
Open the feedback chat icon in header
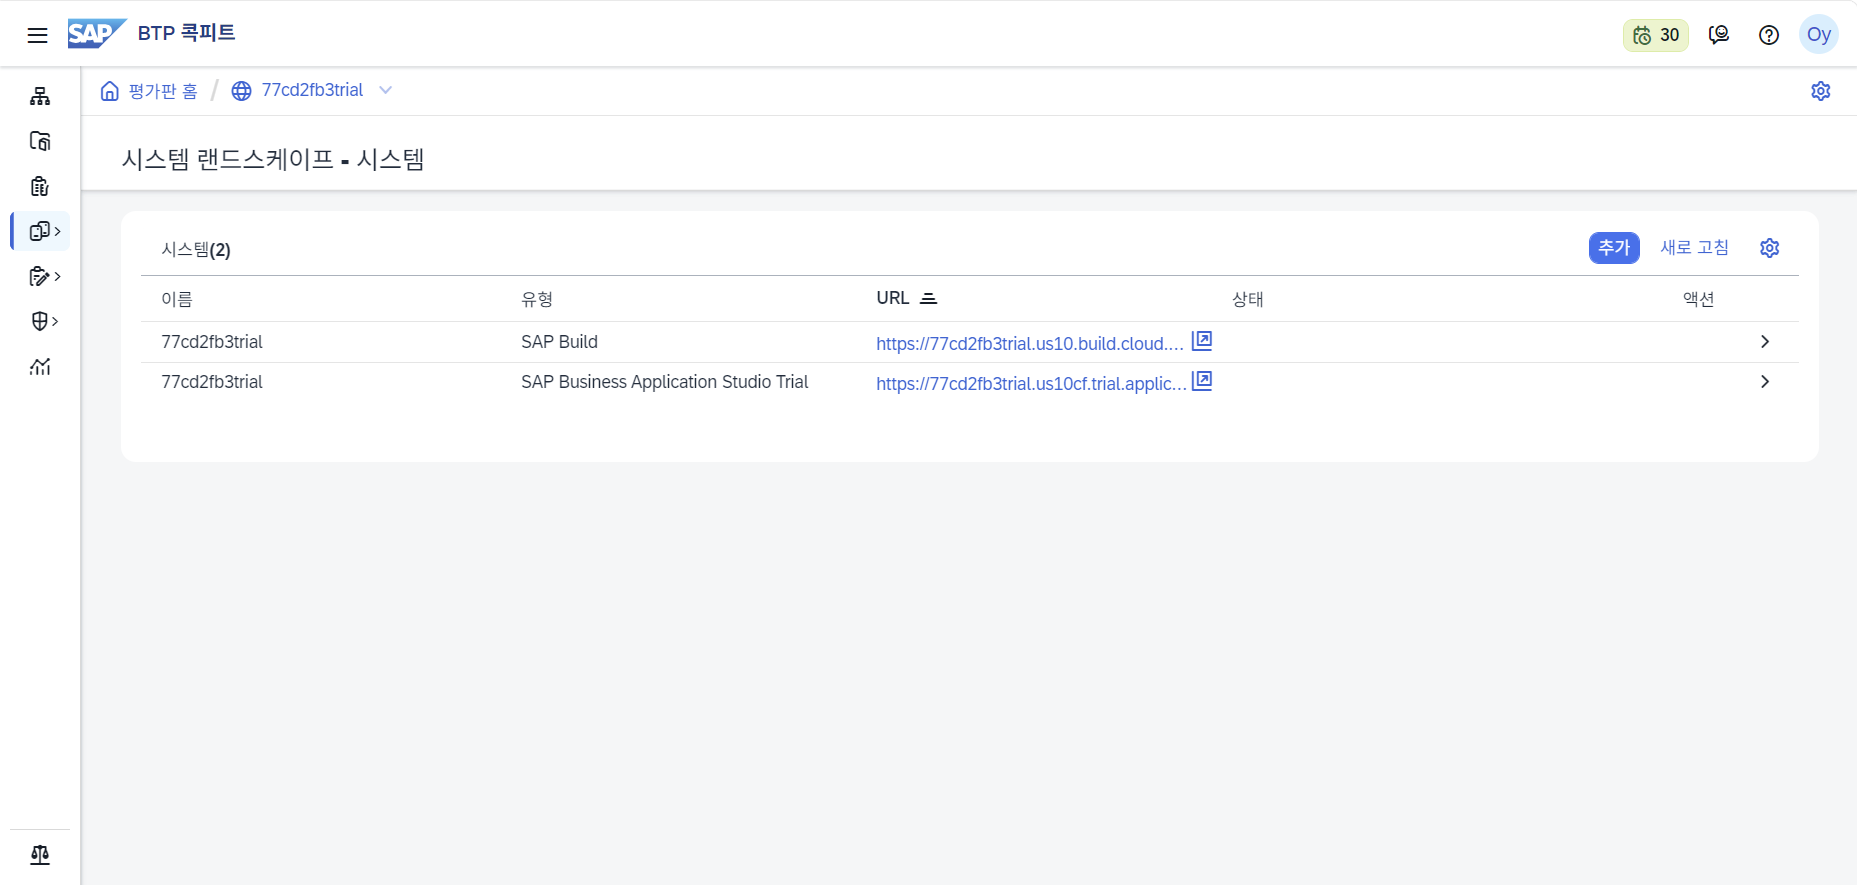click(x=1719, y=35)
